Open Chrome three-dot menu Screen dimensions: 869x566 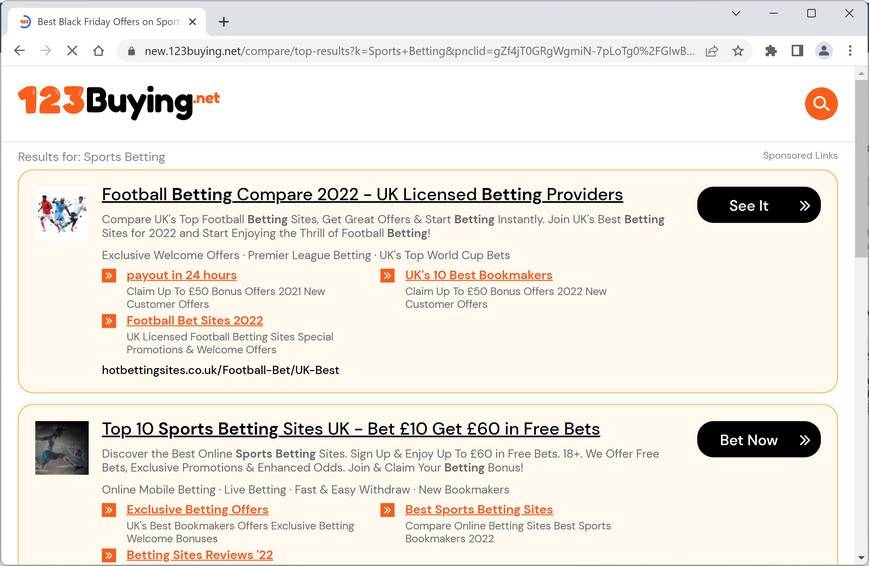coord(850,51)
